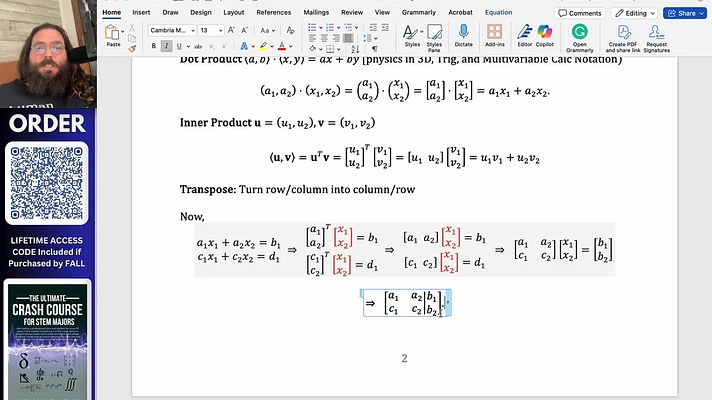
Task: Click the Cut scissors icon
Action: tap(132, 28)
